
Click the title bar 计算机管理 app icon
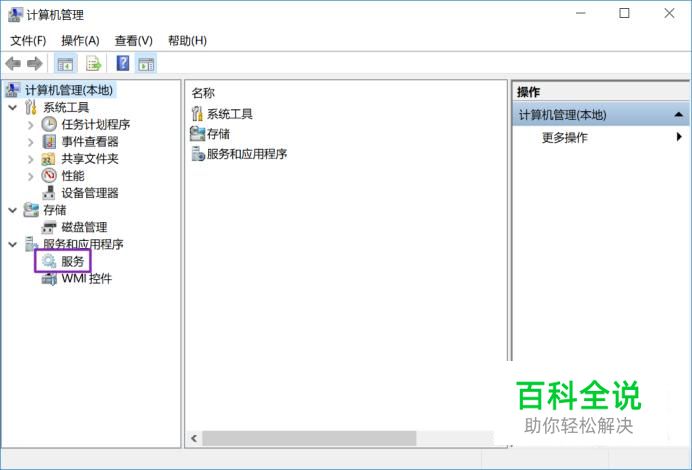[x=15, y=15]
